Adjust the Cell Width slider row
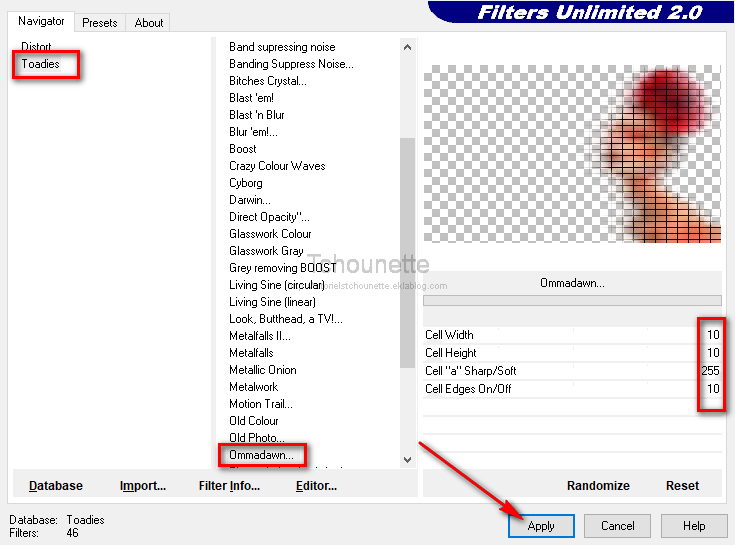Image resolution: width=735 pixels, height=545 pixels. point(571,335)
